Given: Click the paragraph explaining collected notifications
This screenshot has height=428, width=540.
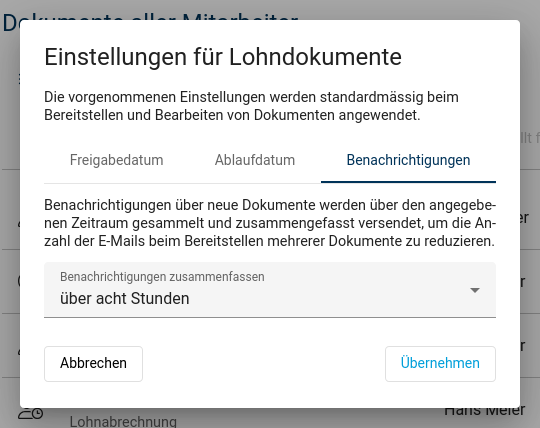Looking at the screenshot, I should point(270,223).
